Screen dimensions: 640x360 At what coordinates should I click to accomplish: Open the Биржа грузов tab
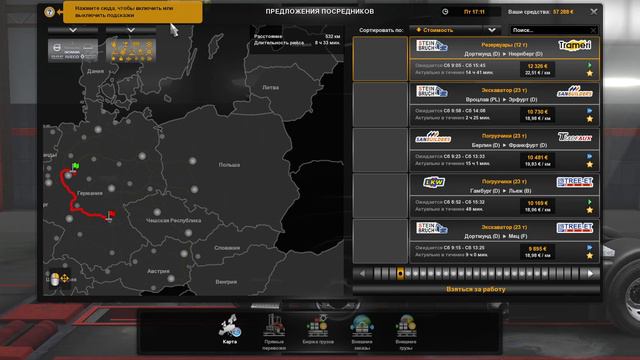(x=318, y=330)
